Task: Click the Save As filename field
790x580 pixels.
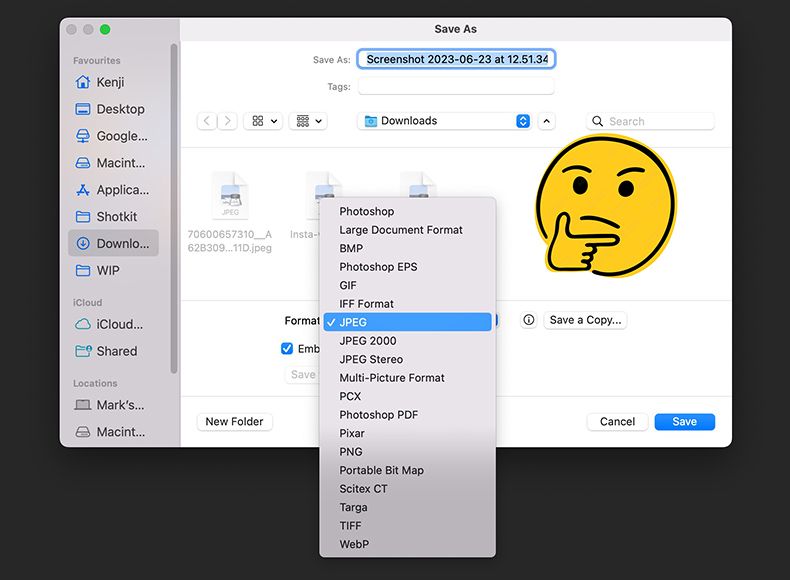Action: 456,59
